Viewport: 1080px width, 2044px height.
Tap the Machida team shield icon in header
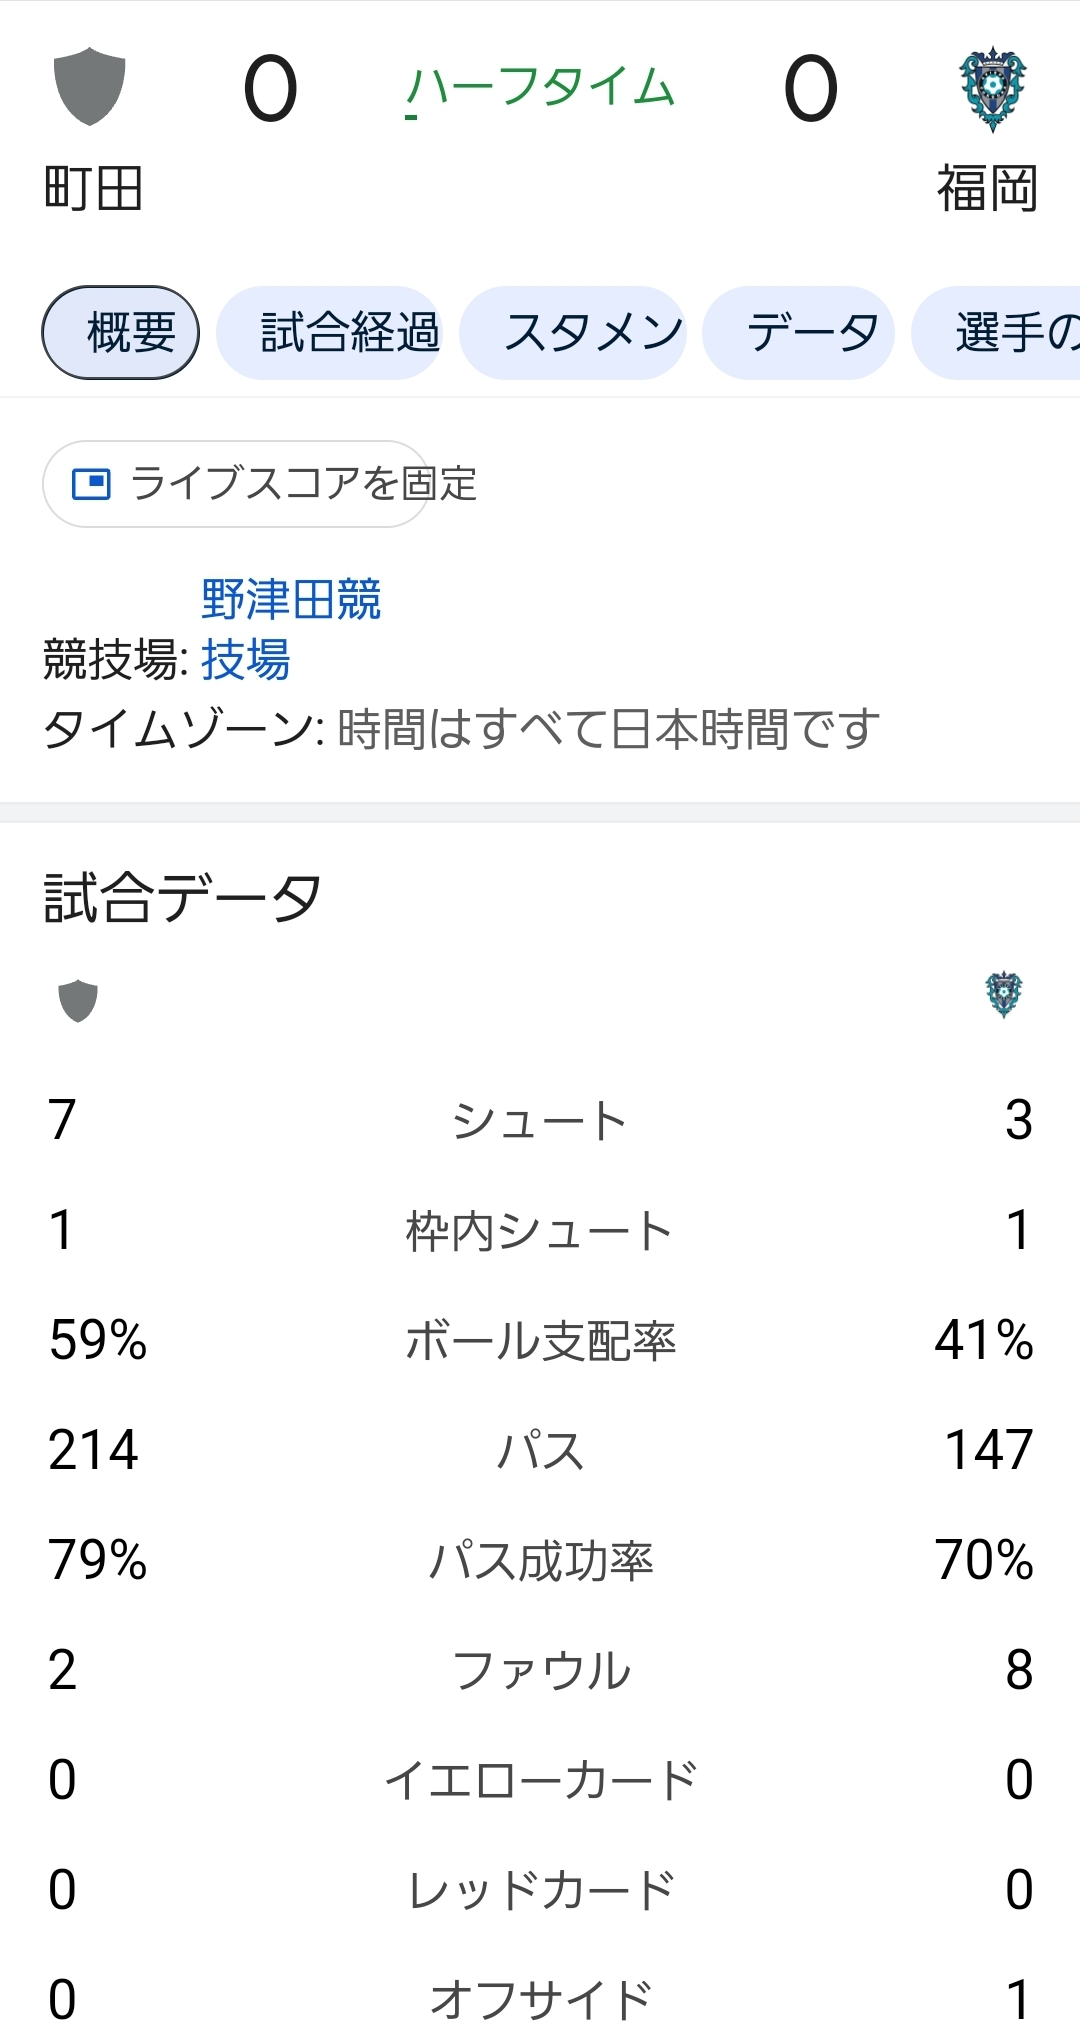tap(90, 86)
